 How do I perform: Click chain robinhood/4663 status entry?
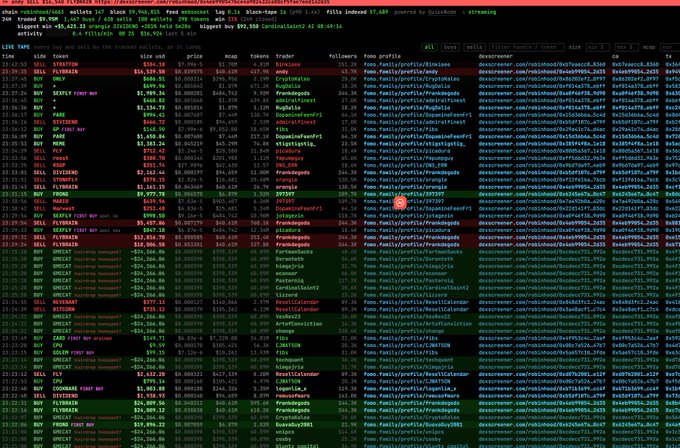coord(33,12)
